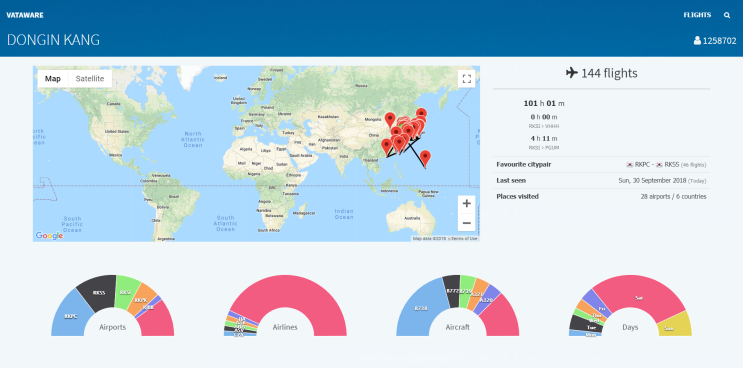Click the 4 h 11 m longest flight value
The width and height of the screenshot is (743, 368).
click(x=544, y=138)
